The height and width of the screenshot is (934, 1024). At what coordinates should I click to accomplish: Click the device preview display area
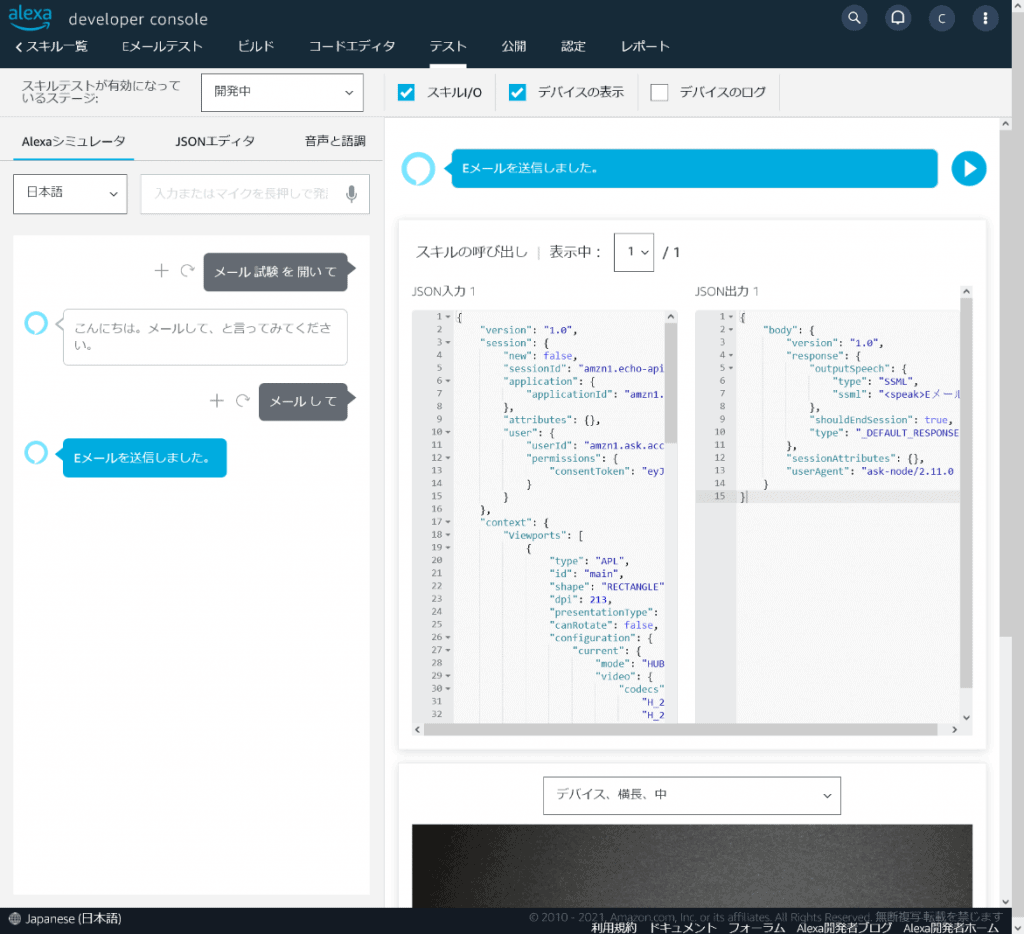click(692, 865)
